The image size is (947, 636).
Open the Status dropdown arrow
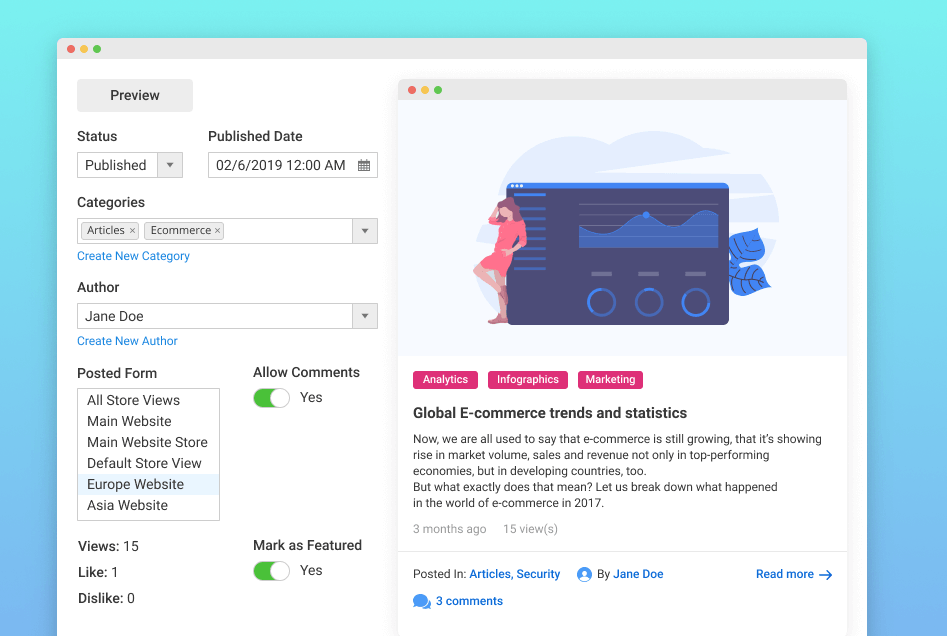click(170, 165)
